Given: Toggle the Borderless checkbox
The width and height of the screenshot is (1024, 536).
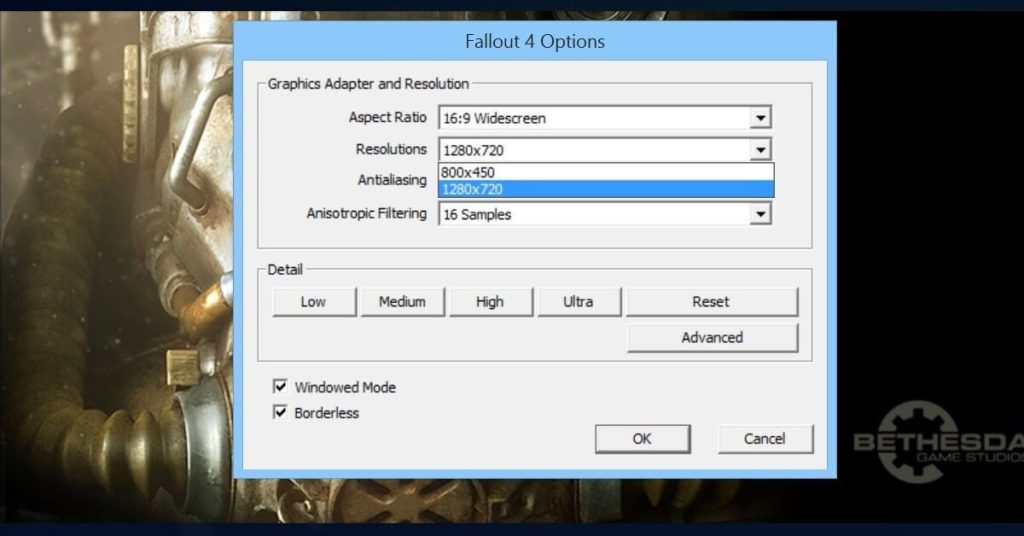Looking at the screenshot, I should [281, 412].
